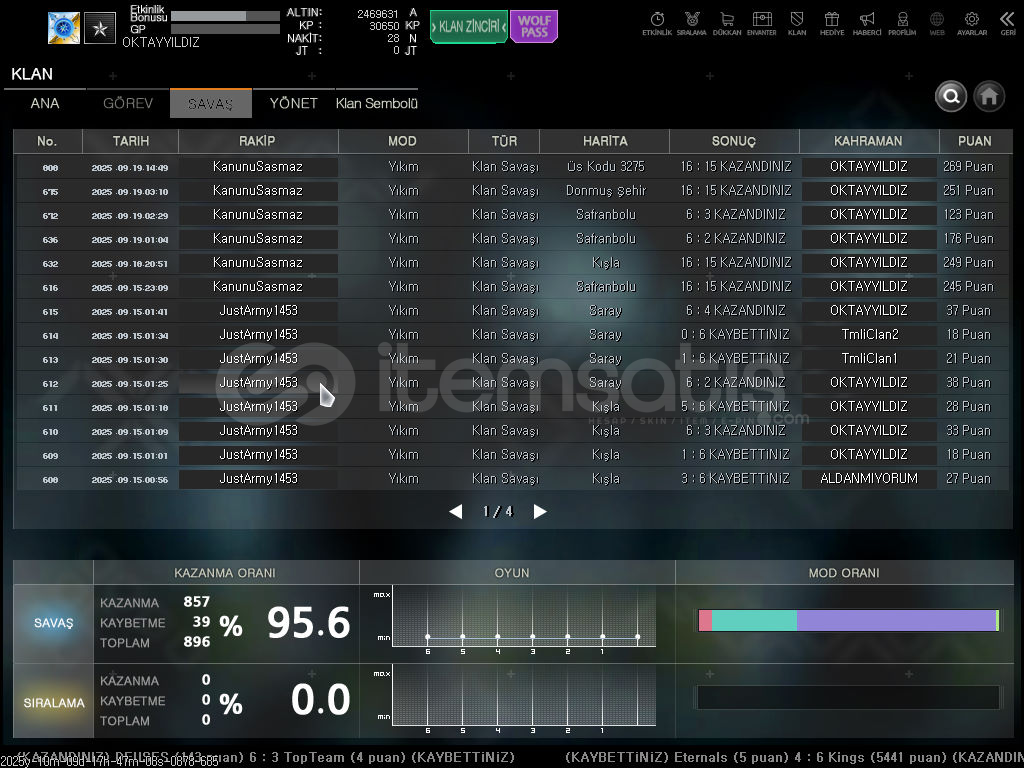The width and height of the screenshot is (1024, 768).
Task: Go to next page of war list
Action: 540,512
